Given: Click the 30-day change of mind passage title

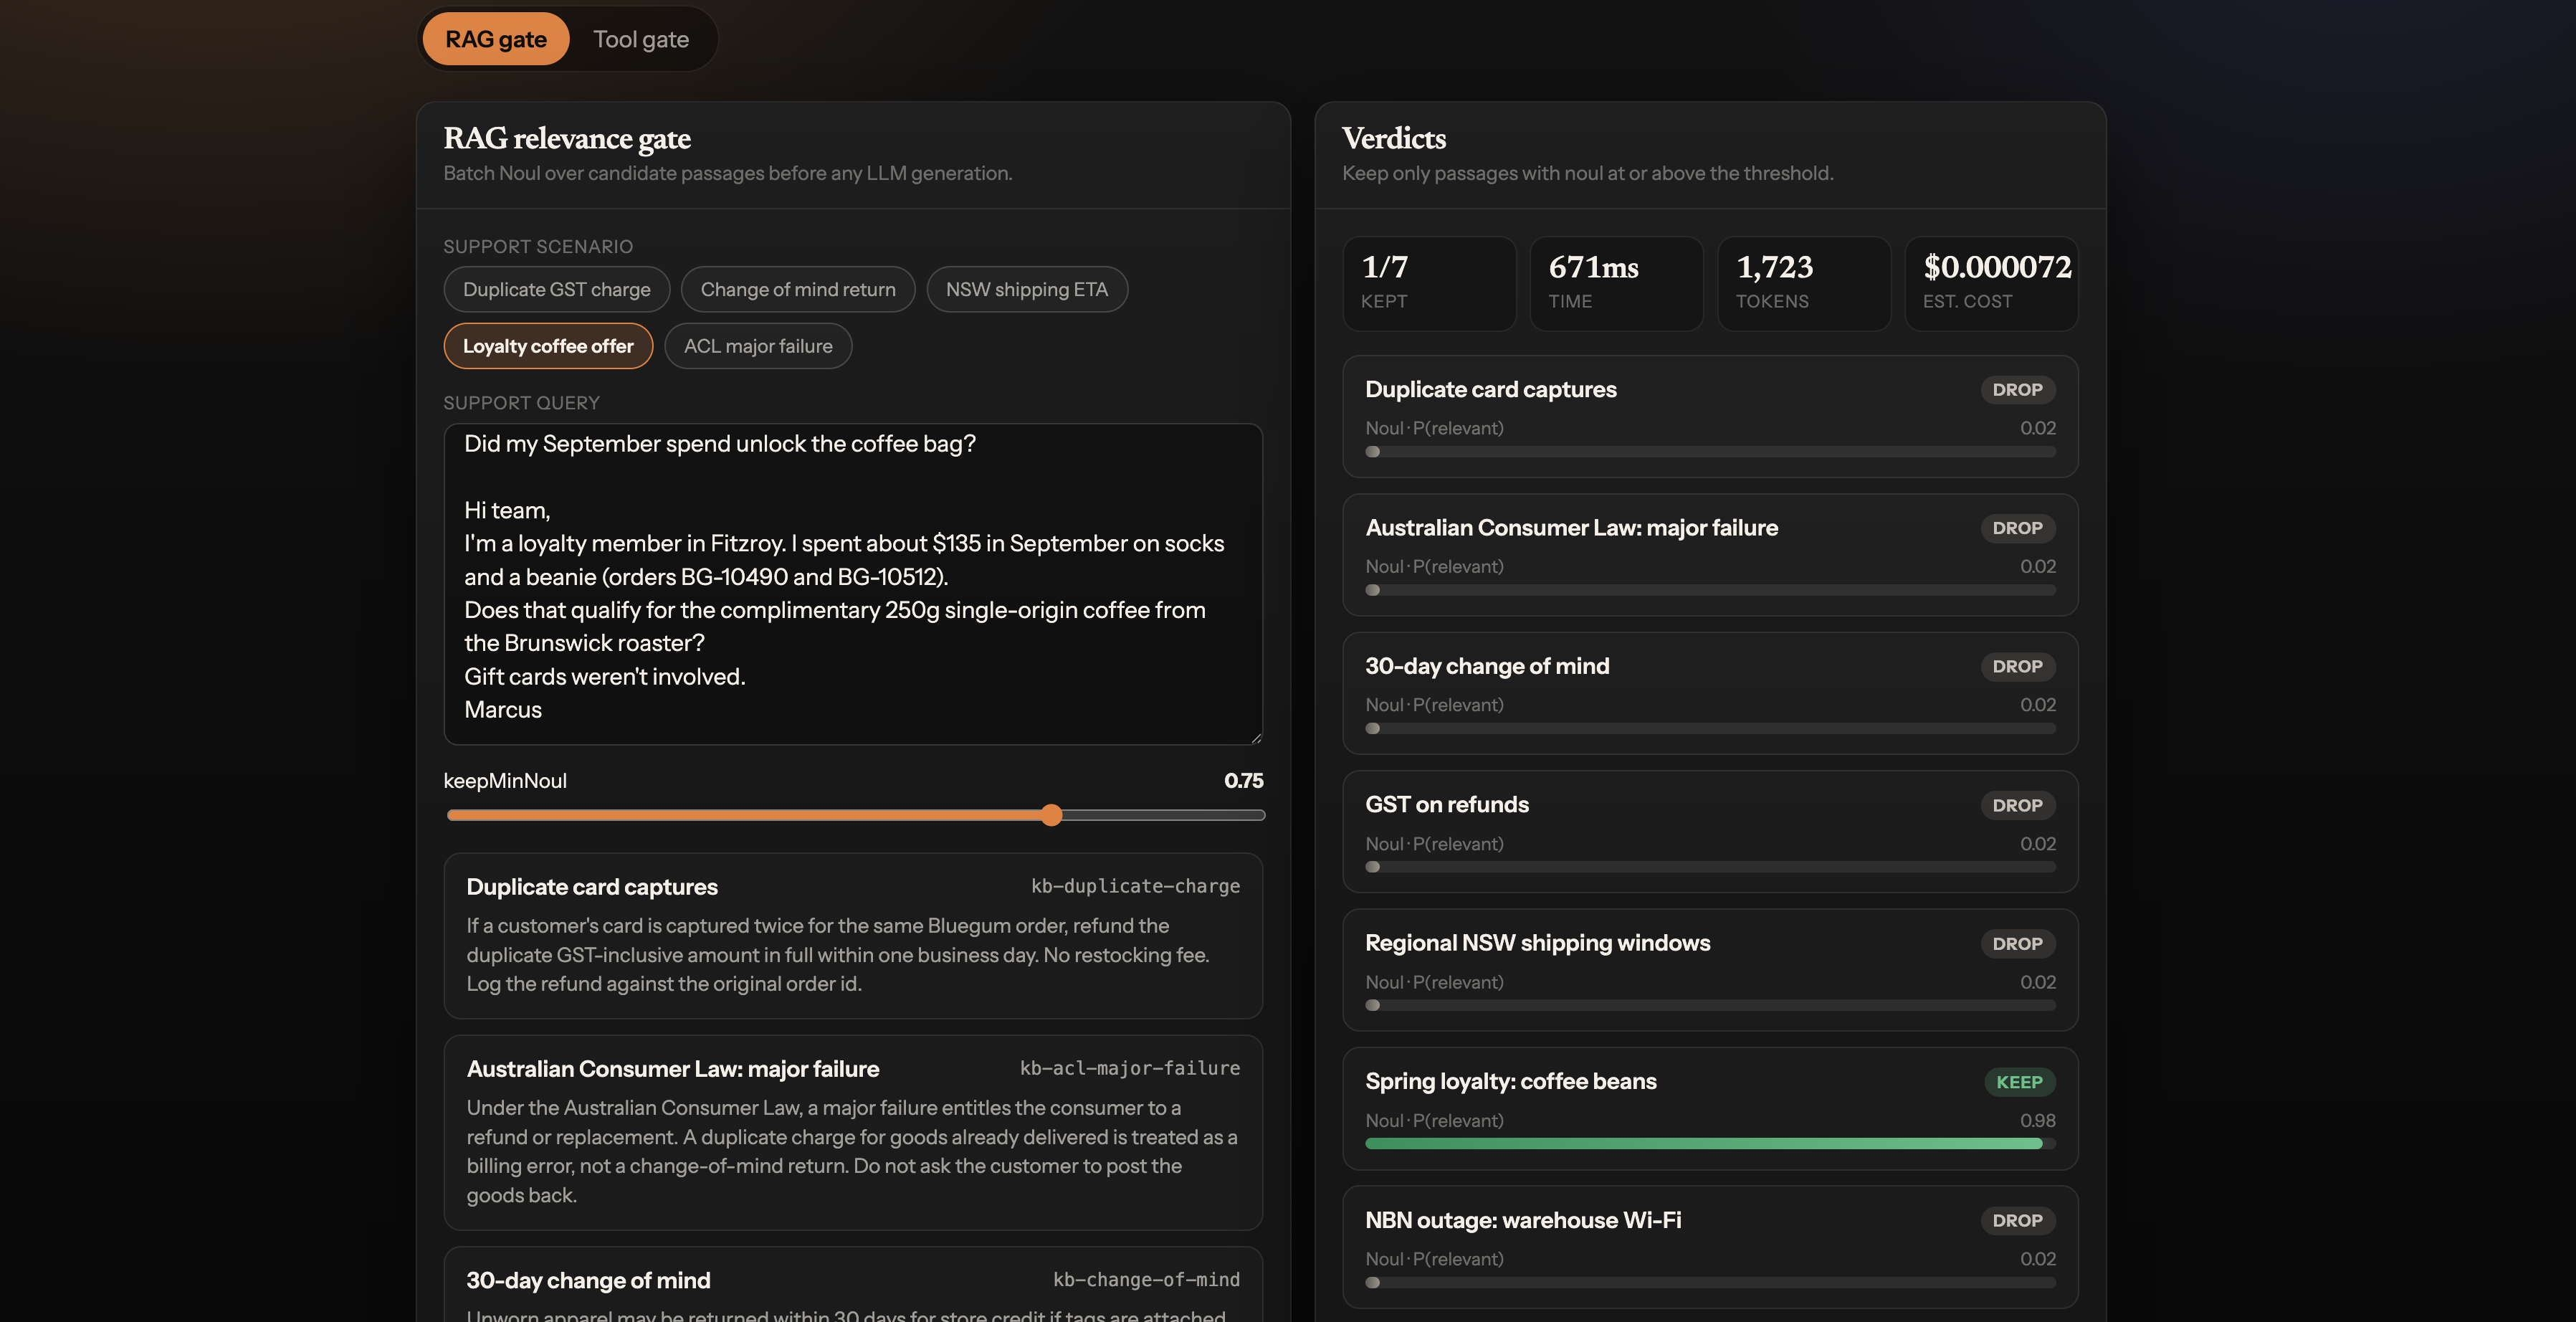Looking at the screenshot, I should [588, 1280].
